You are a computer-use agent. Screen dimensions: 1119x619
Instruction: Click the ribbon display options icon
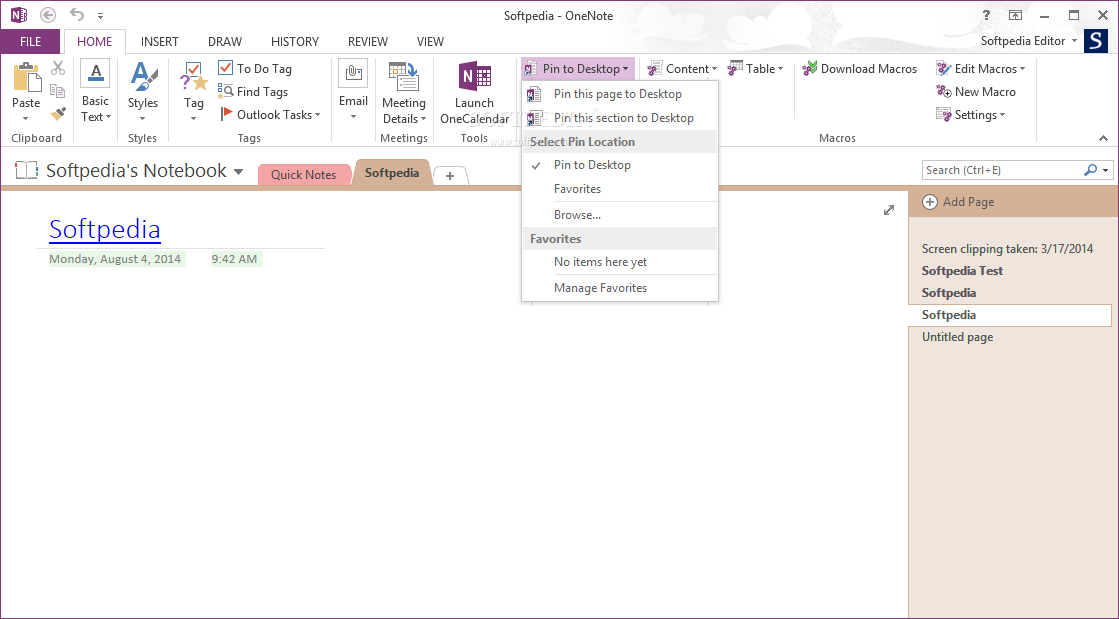(x=1015, y=15)
